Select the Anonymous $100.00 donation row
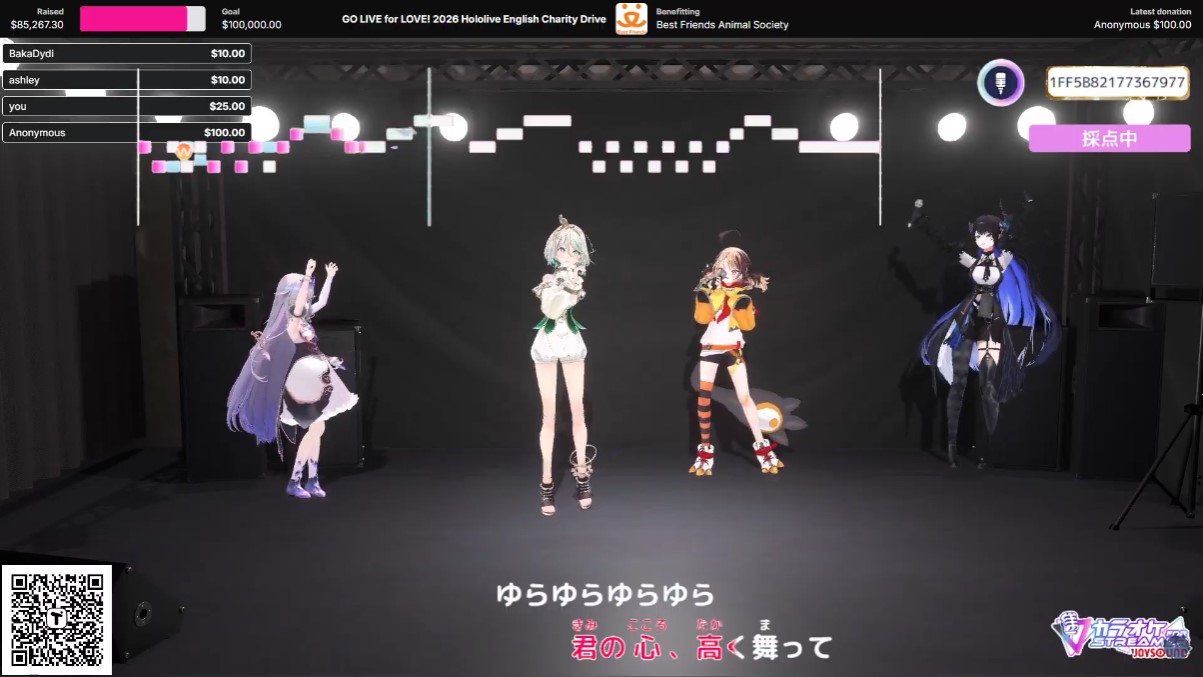The height and width of the screenshot is (677, 1203). pyautogui.click(x=127, y=132)
